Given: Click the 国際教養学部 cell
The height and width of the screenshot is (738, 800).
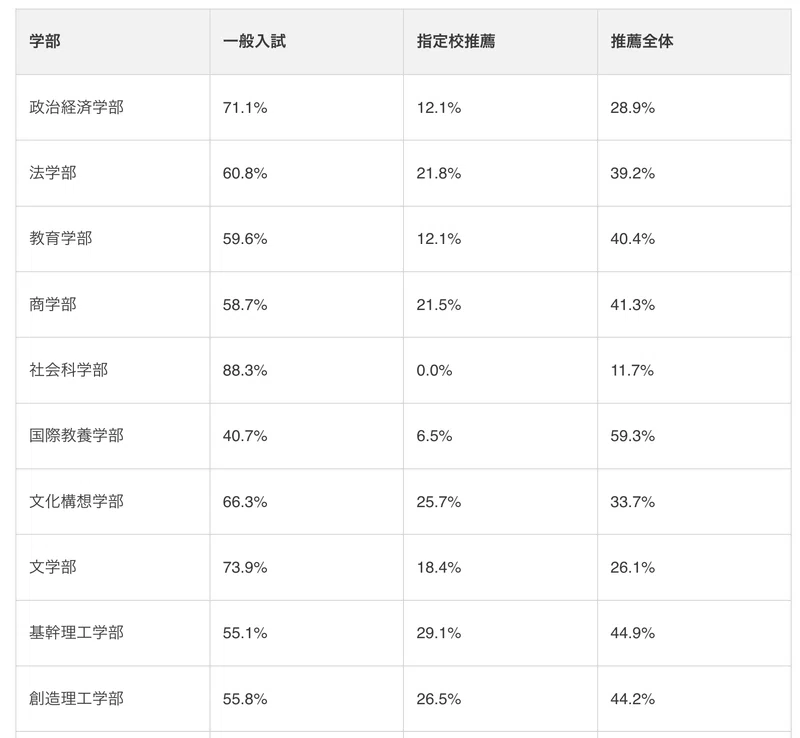Looking at the screenshot, I should coord(76,435).
